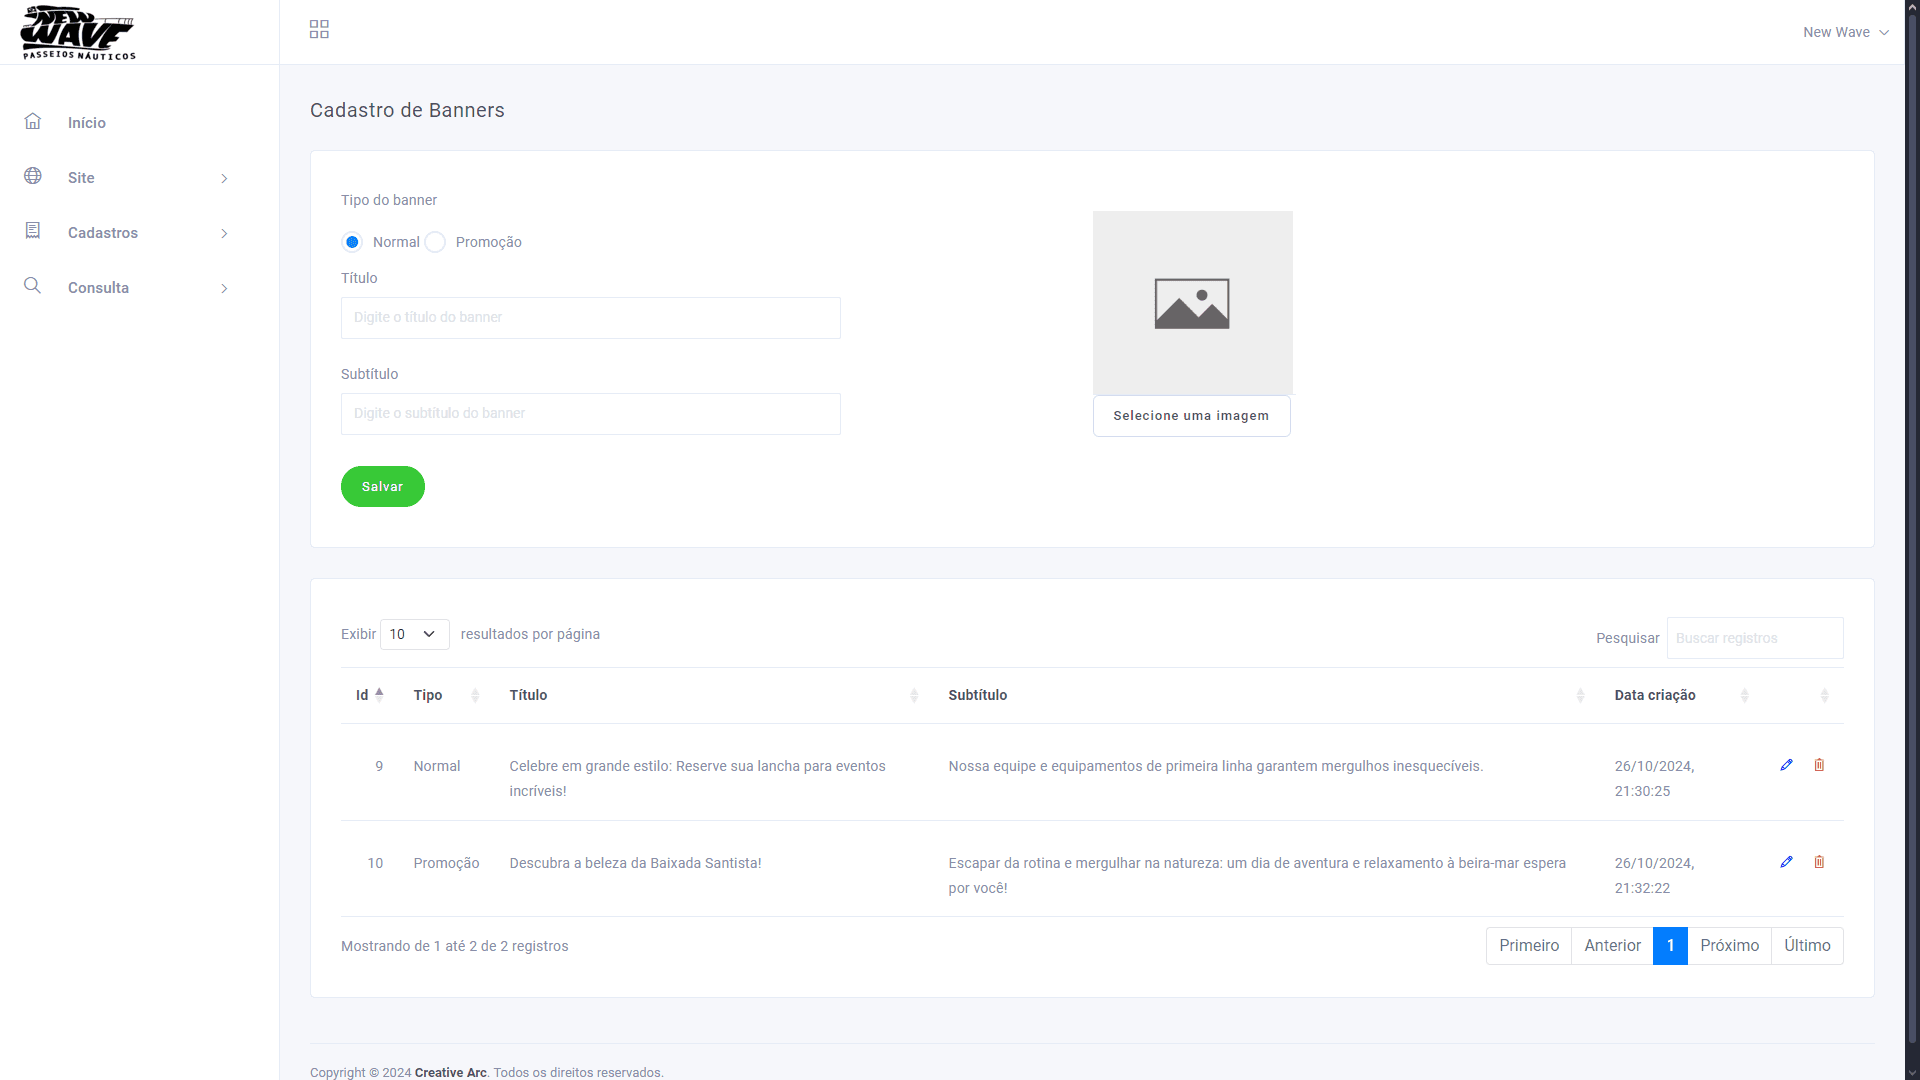Expand the results per page dropdown
The height and width of the screenshot is (1080, 1920).
[413, 634]
